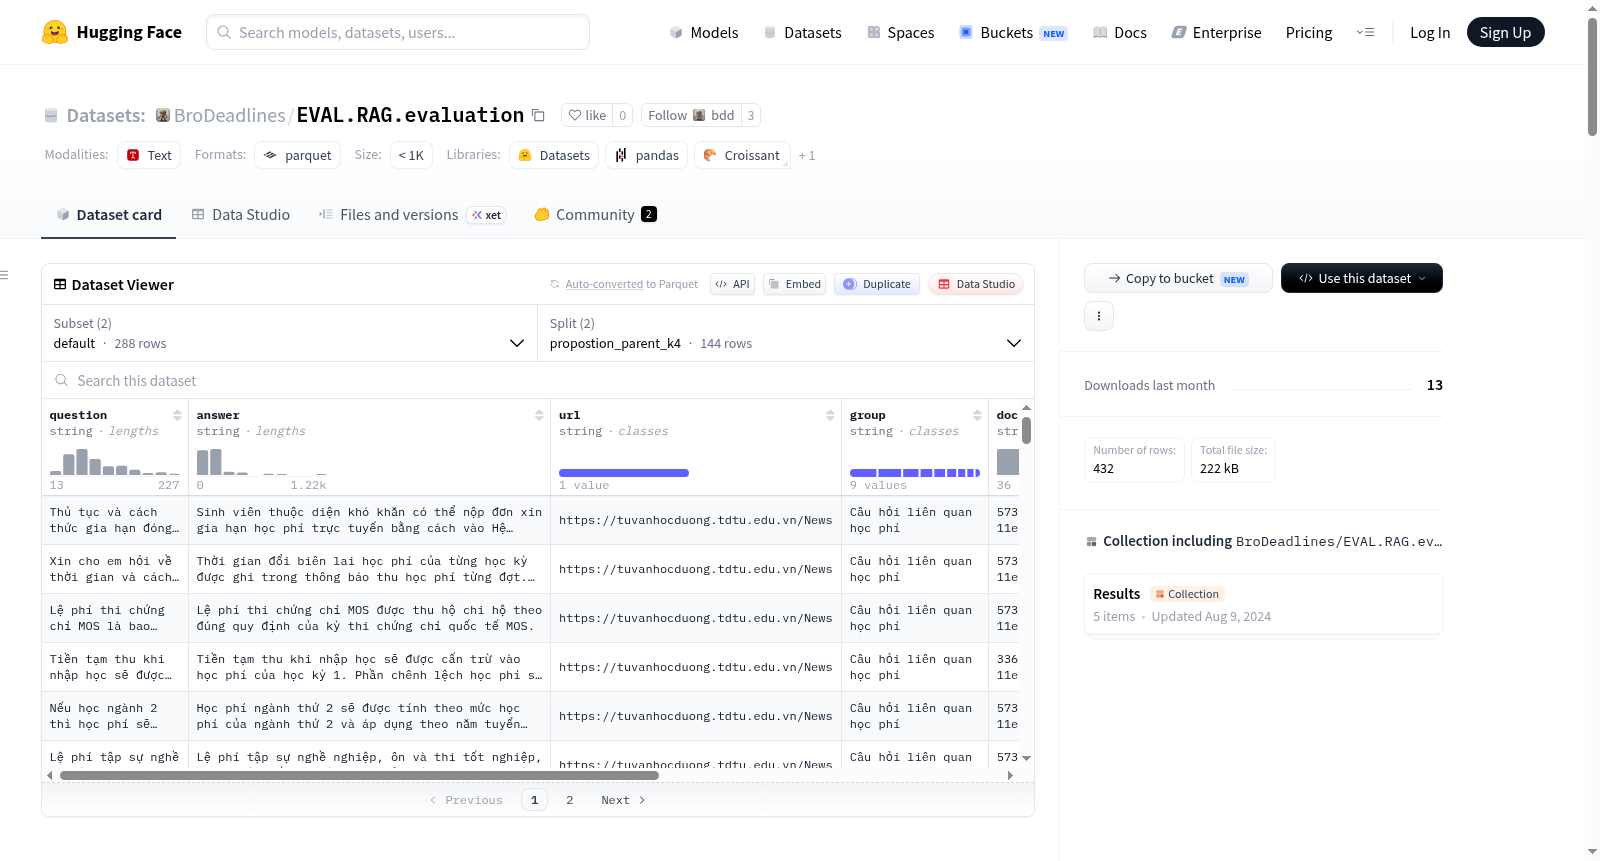The height and width of the screenshot is (861, 1600).
Task: Expand the Split propostion_parent_k4 dropdown
Action: (786, 333)
